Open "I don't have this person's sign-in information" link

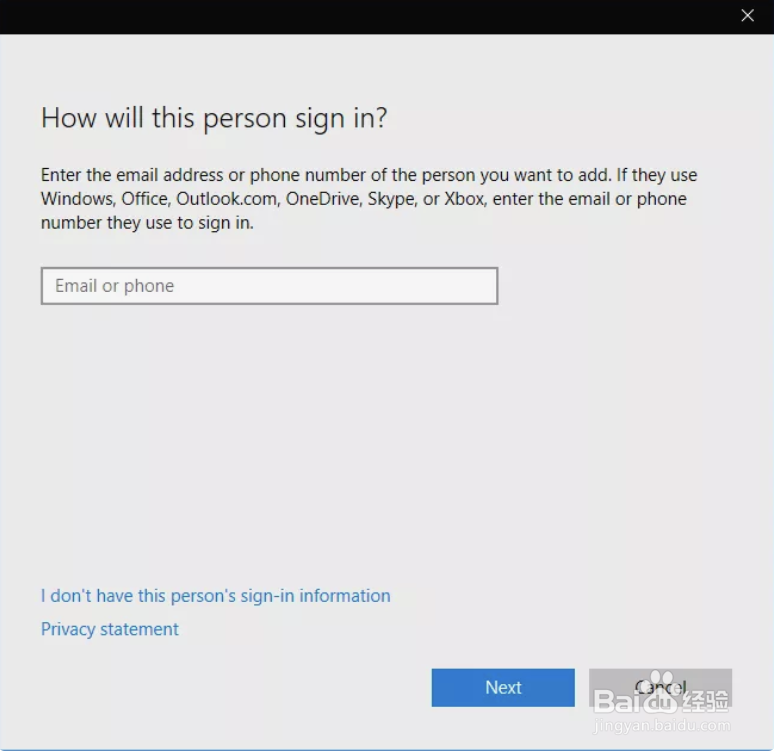215,596
